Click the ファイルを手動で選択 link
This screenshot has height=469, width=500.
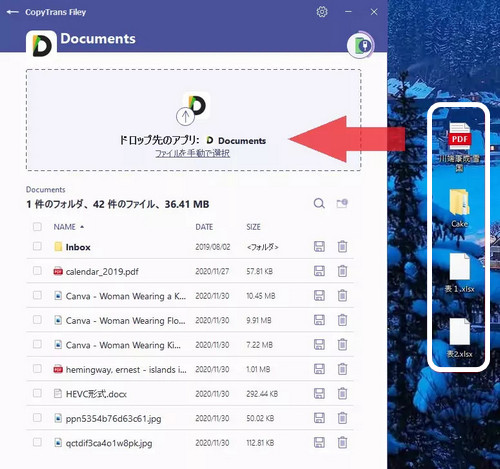(192, 153)
